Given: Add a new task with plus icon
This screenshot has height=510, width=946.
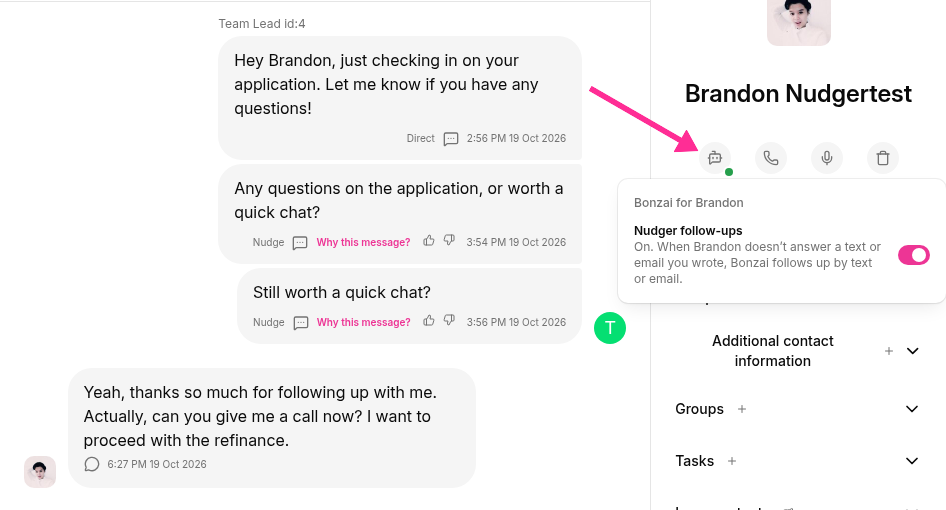Looking at the screenshot, I should [x=732, y=461].
